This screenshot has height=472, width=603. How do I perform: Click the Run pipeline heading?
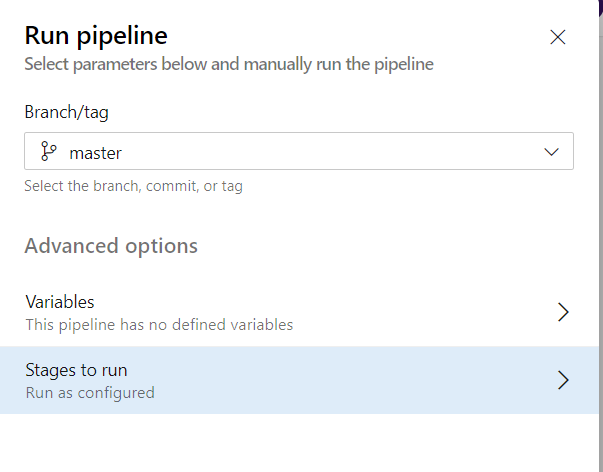pos(95,36)
